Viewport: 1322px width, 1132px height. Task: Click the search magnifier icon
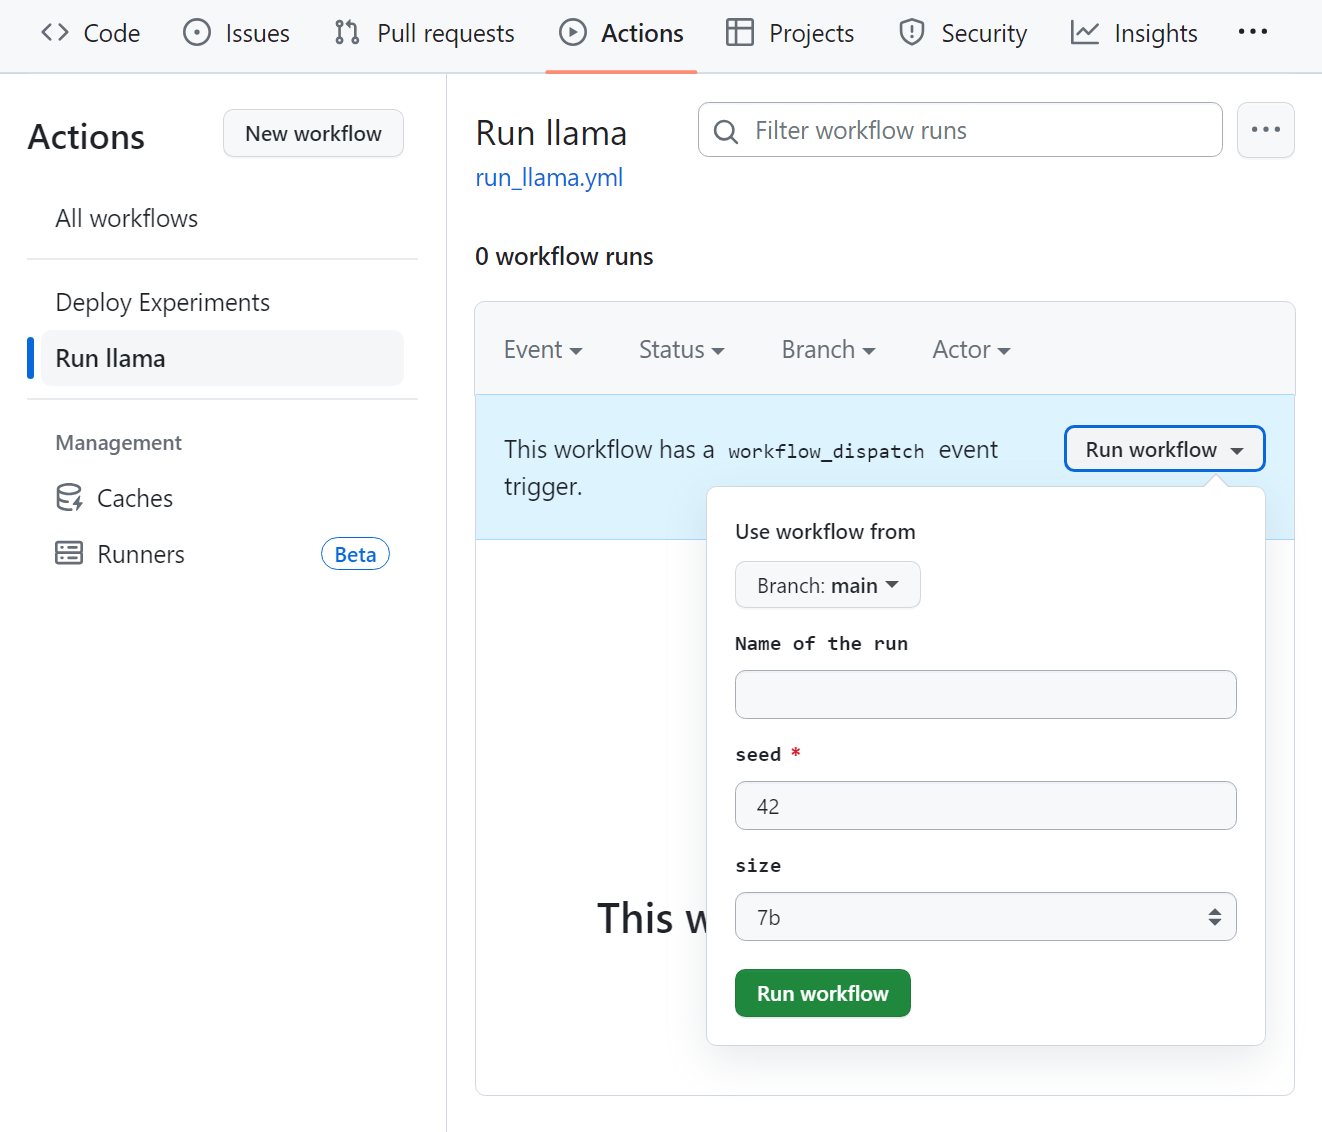pos(726,131)
